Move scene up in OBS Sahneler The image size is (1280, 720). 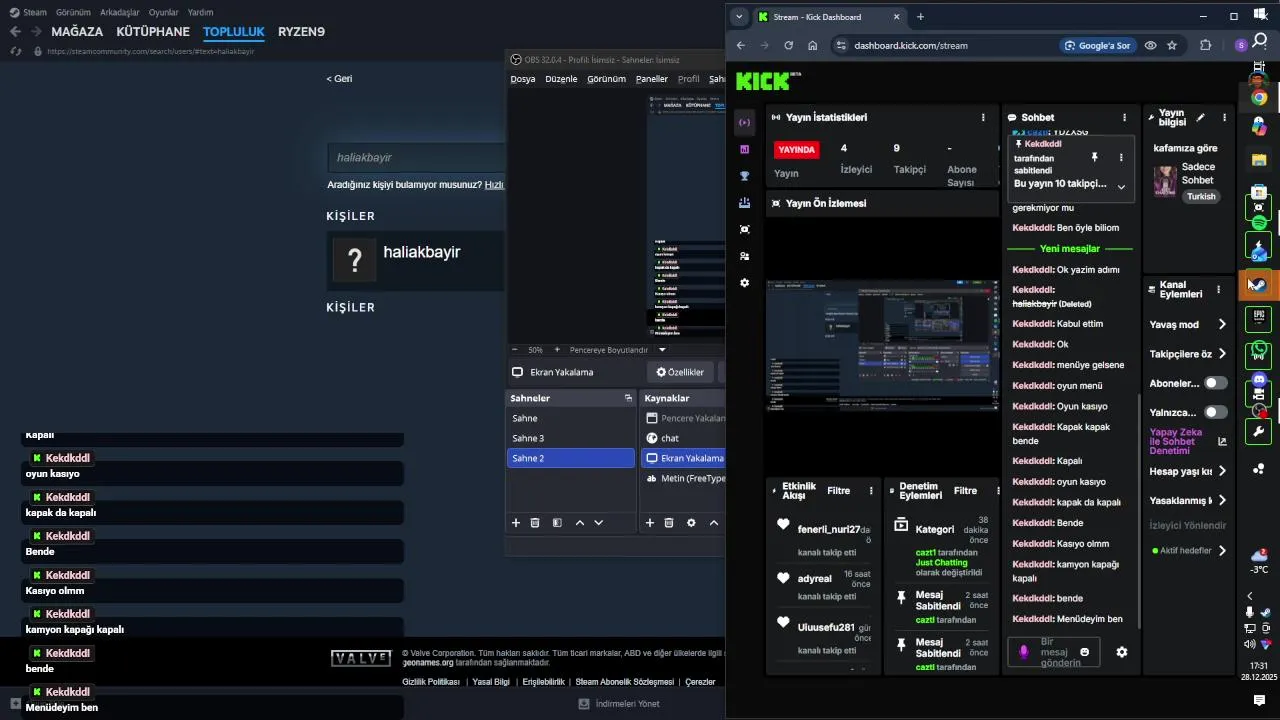pyautogui.click(x=579, y=523)
